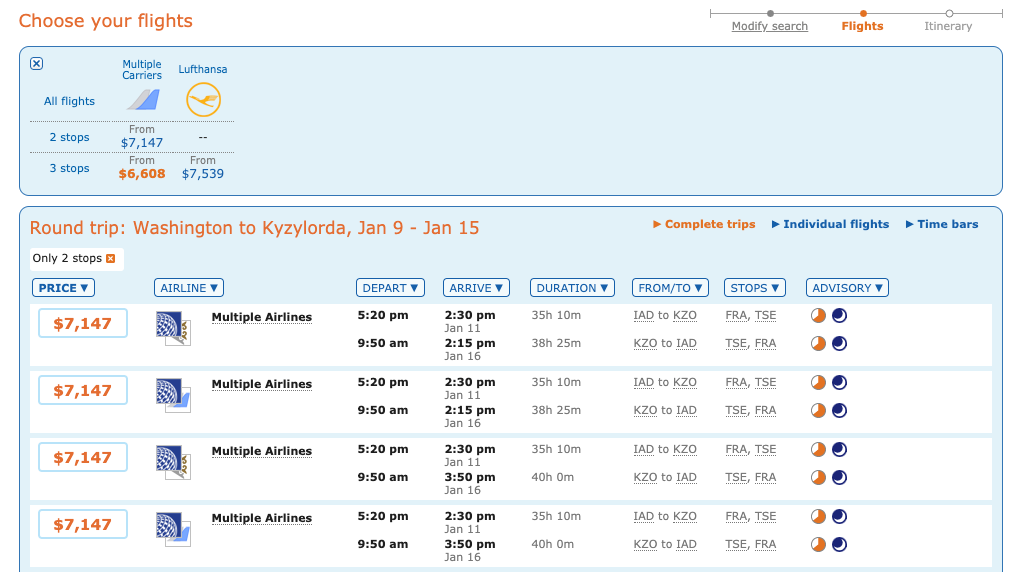Click the Multiple Carriers tail fin icon
1012x572 pixels.
pyautogui.click(x=143, y=100)
